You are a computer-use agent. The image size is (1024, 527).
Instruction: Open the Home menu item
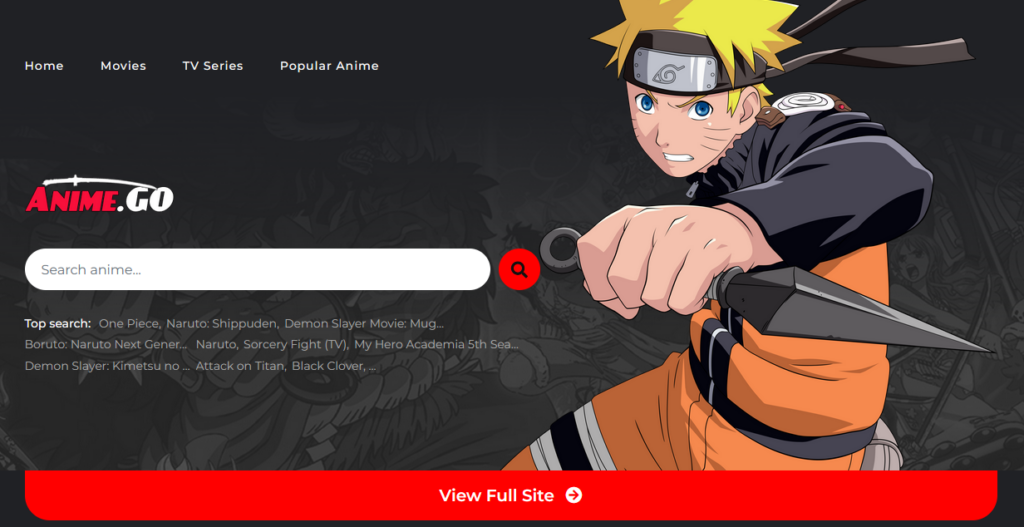tap(44, 66)
